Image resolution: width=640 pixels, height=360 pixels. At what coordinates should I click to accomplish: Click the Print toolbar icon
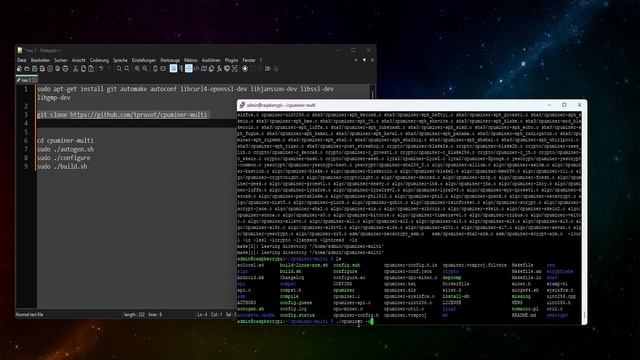(x=65, y=69)
